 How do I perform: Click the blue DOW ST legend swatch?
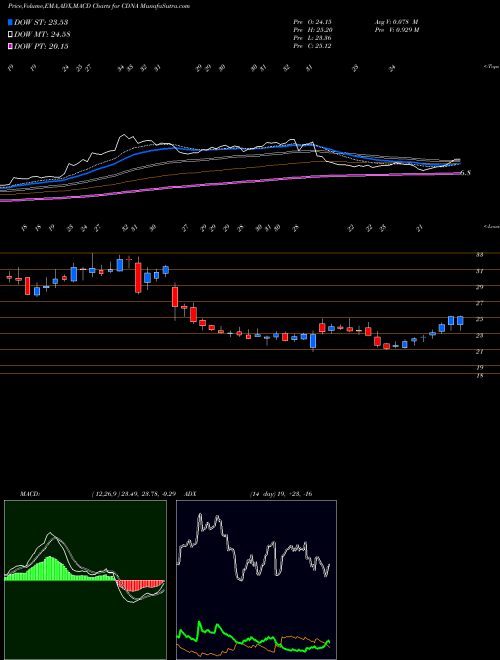[x=11, y=22]
